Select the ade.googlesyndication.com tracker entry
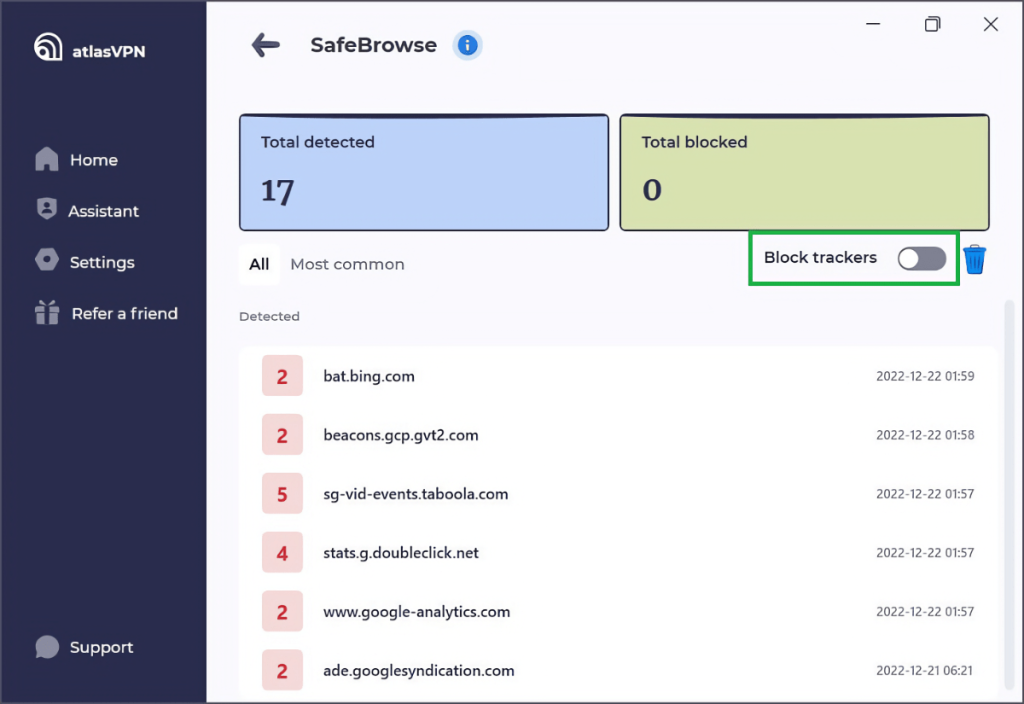Screen dimensions: 1024x704 pos(618,670)
